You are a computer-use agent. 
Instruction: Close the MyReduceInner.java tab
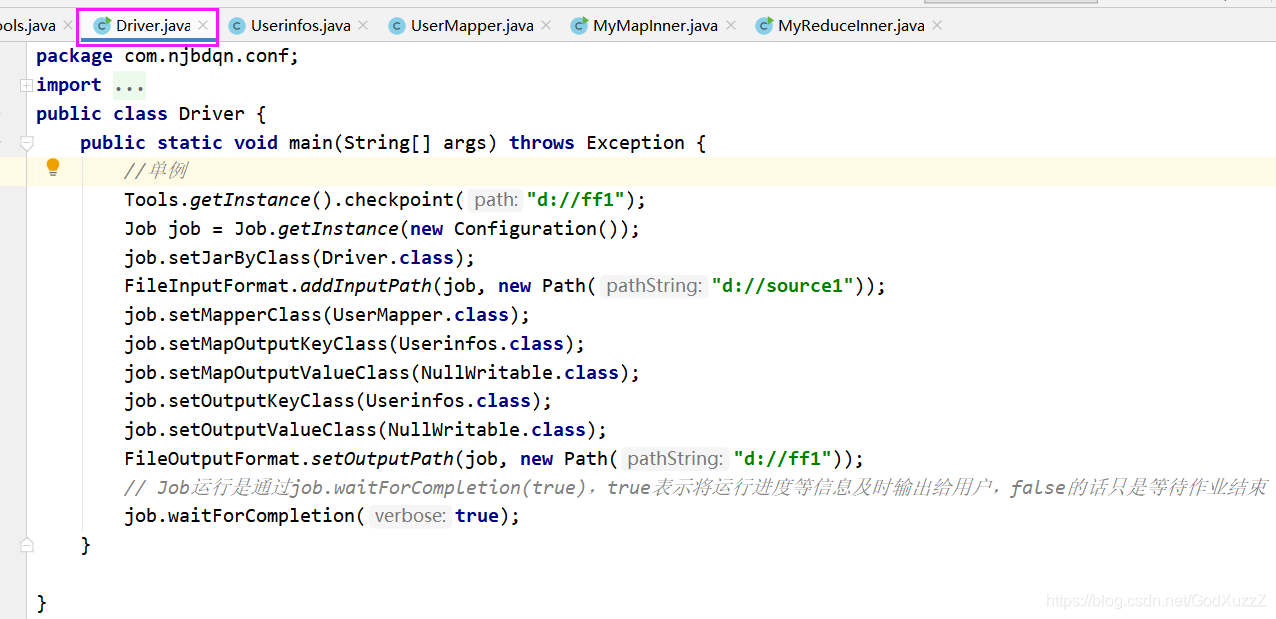(937, 25)
